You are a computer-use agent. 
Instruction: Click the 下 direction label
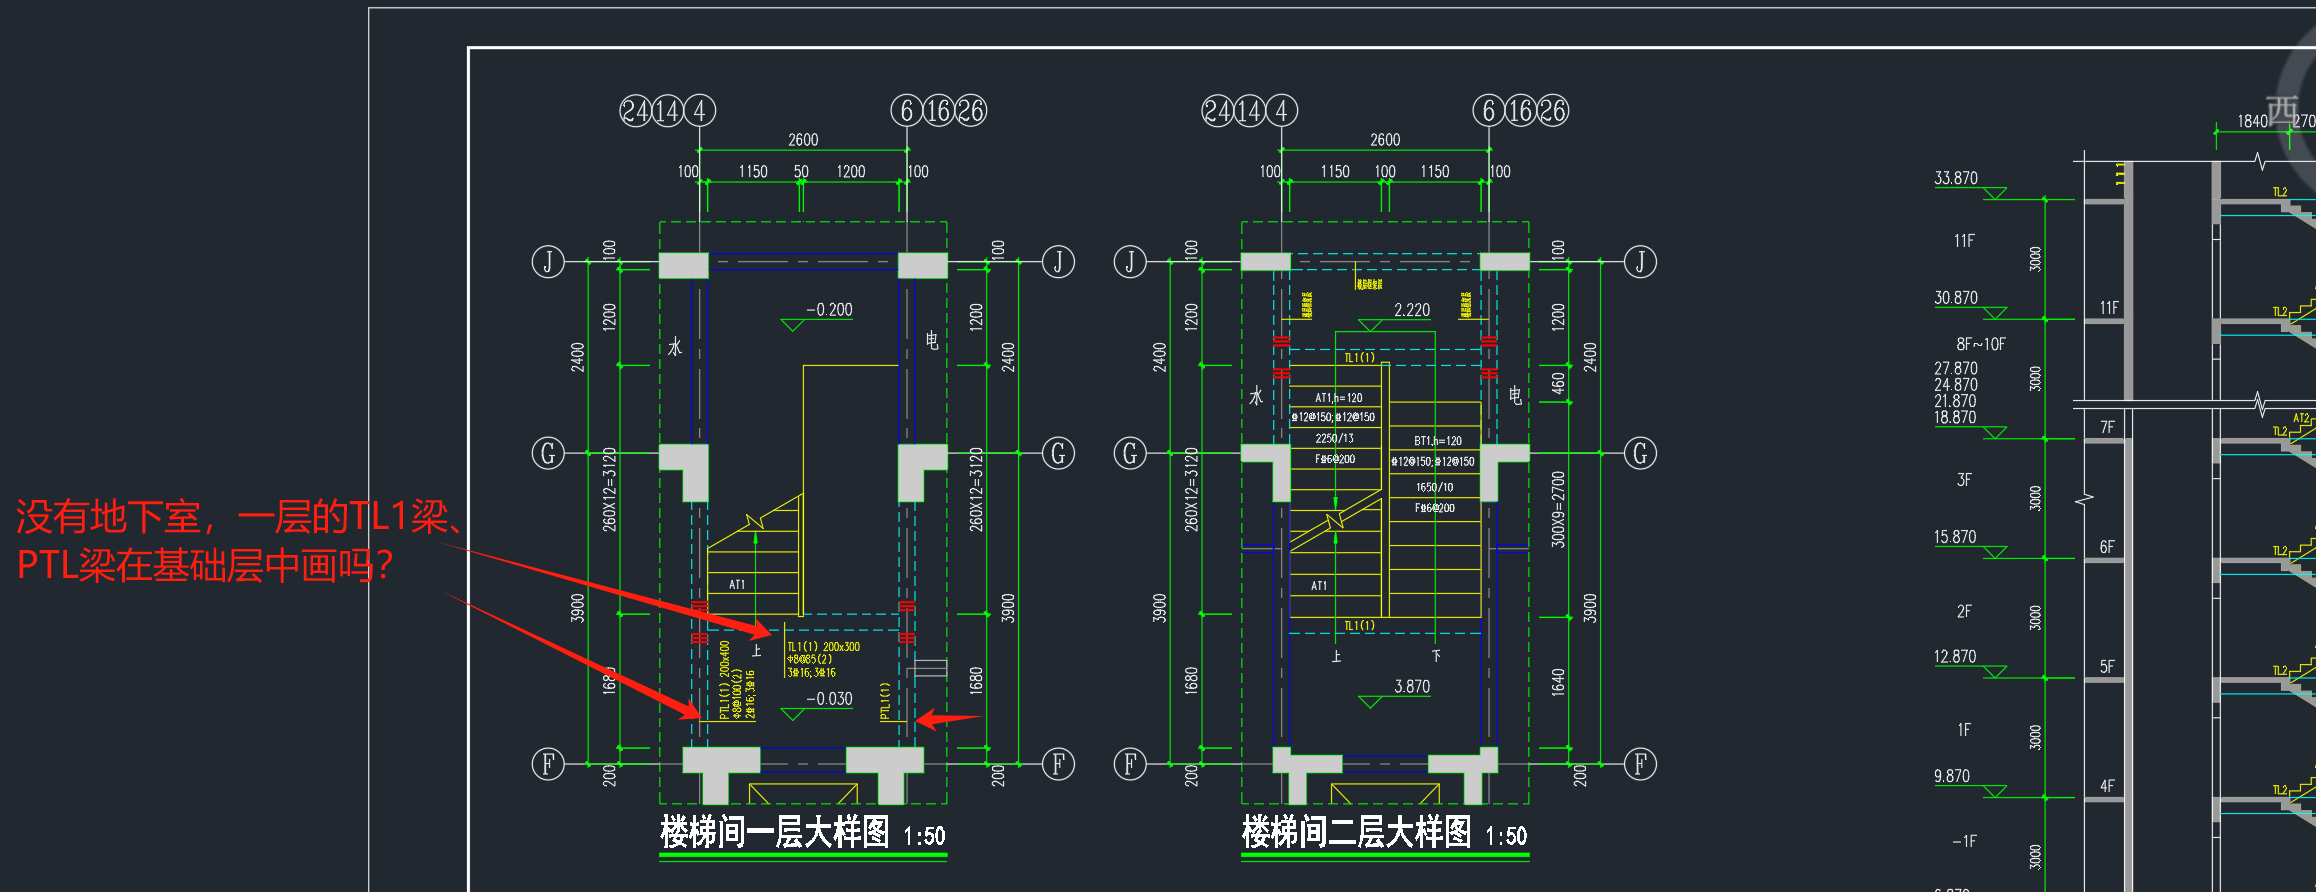tap(1436, 656)
